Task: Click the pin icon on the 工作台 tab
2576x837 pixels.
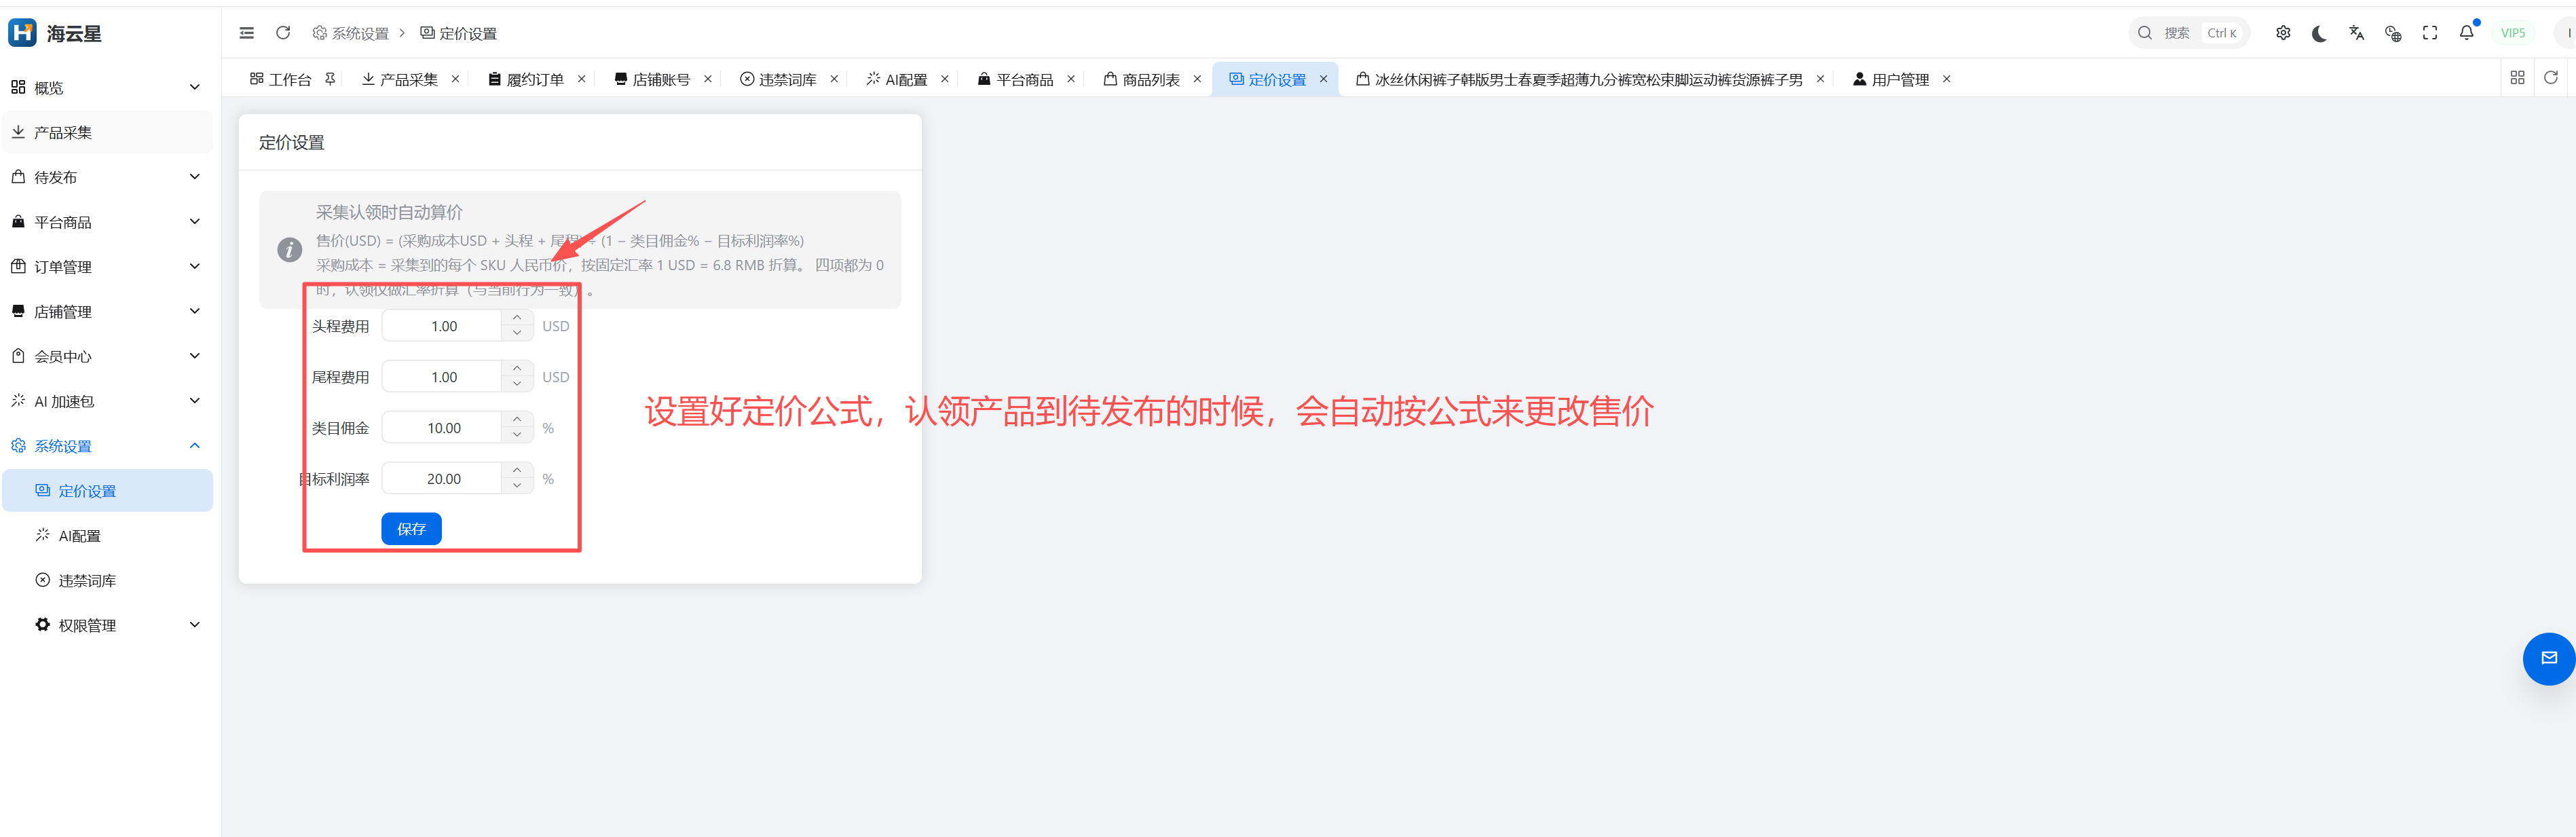Action: (x=330, y=79)
